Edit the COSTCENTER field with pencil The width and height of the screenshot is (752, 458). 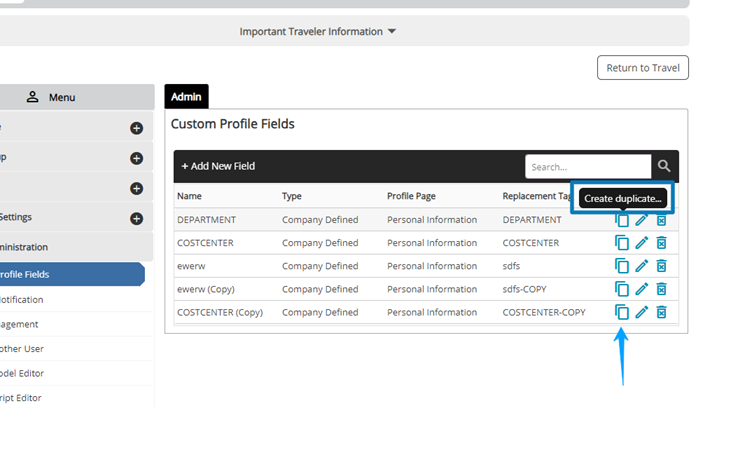[x=642, y=243]
